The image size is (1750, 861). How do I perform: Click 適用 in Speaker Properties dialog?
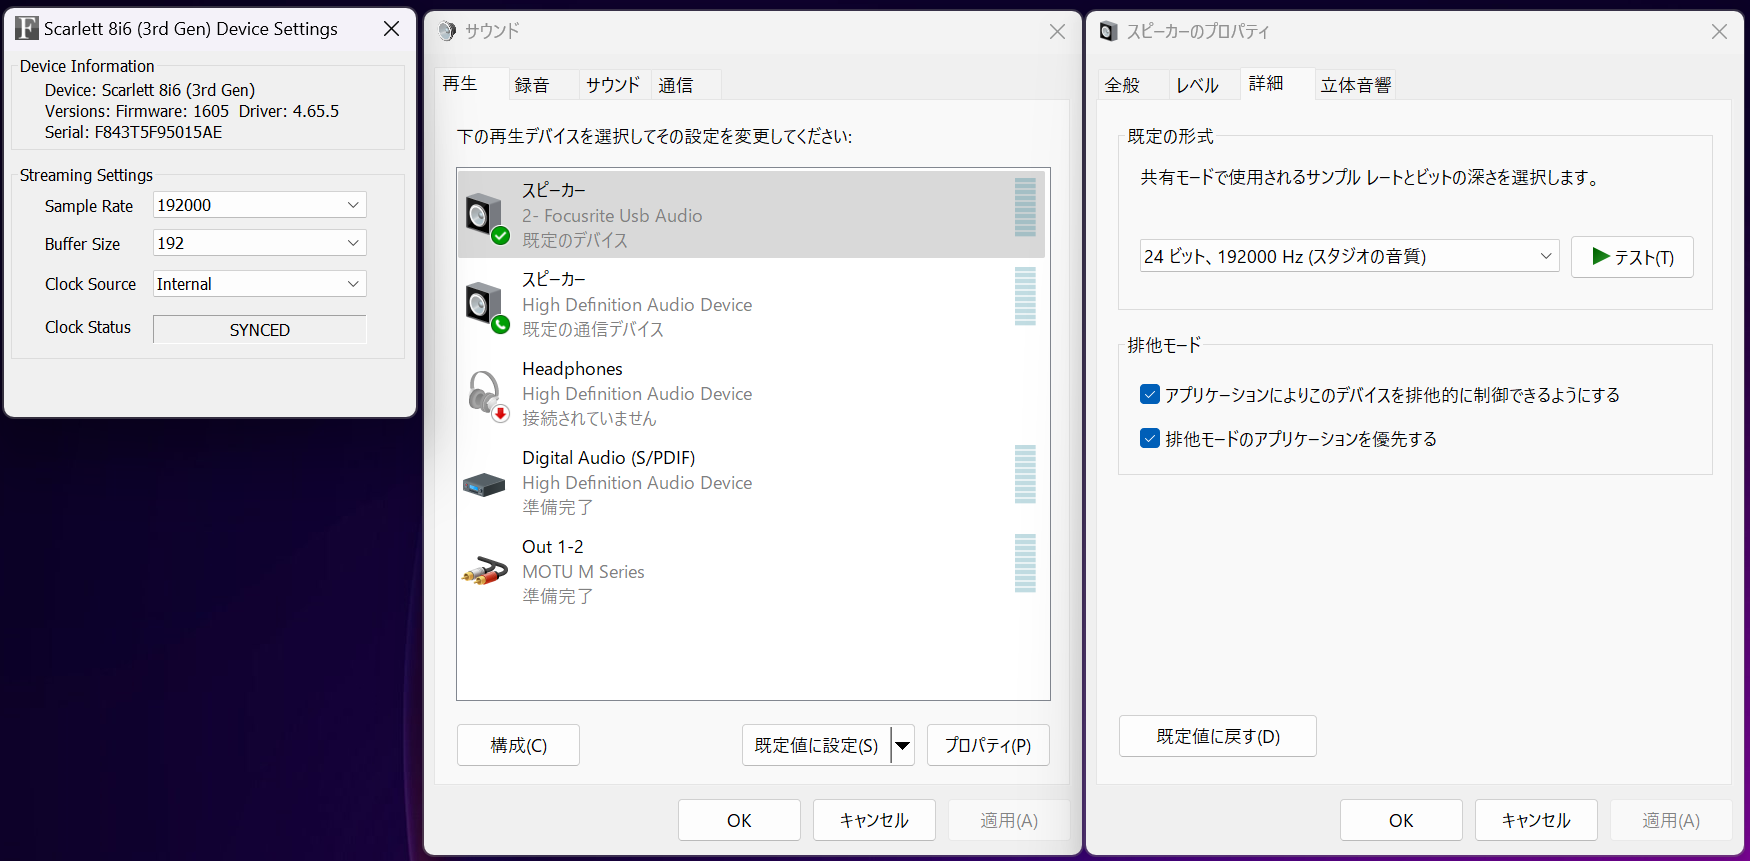coord(1671,820)
